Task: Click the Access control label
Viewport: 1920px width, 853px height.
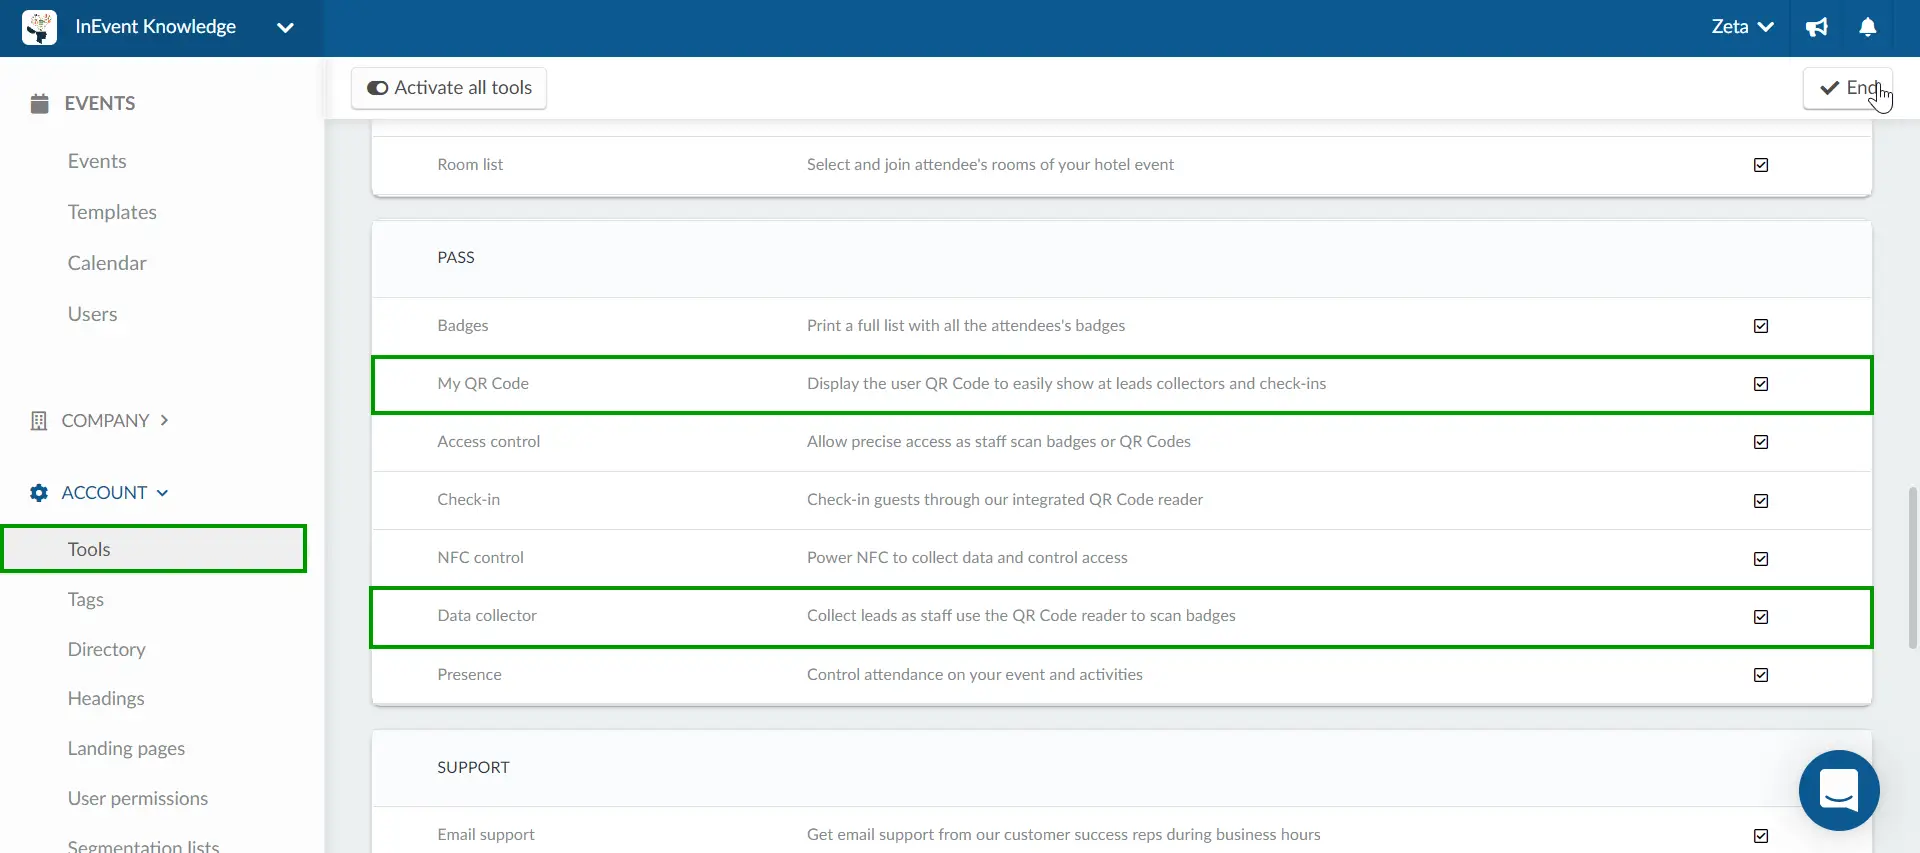Action: [488, 441]
